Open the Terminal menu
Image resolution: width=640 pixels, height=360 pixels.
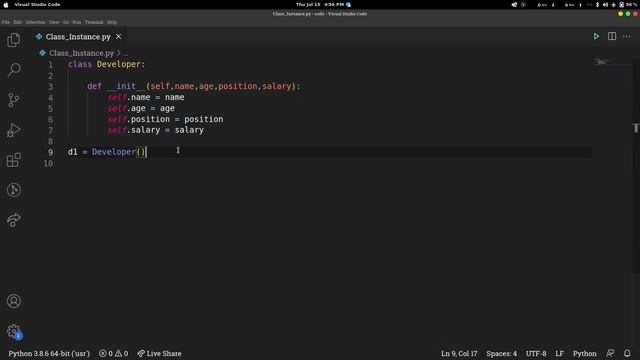pos(94,22)
